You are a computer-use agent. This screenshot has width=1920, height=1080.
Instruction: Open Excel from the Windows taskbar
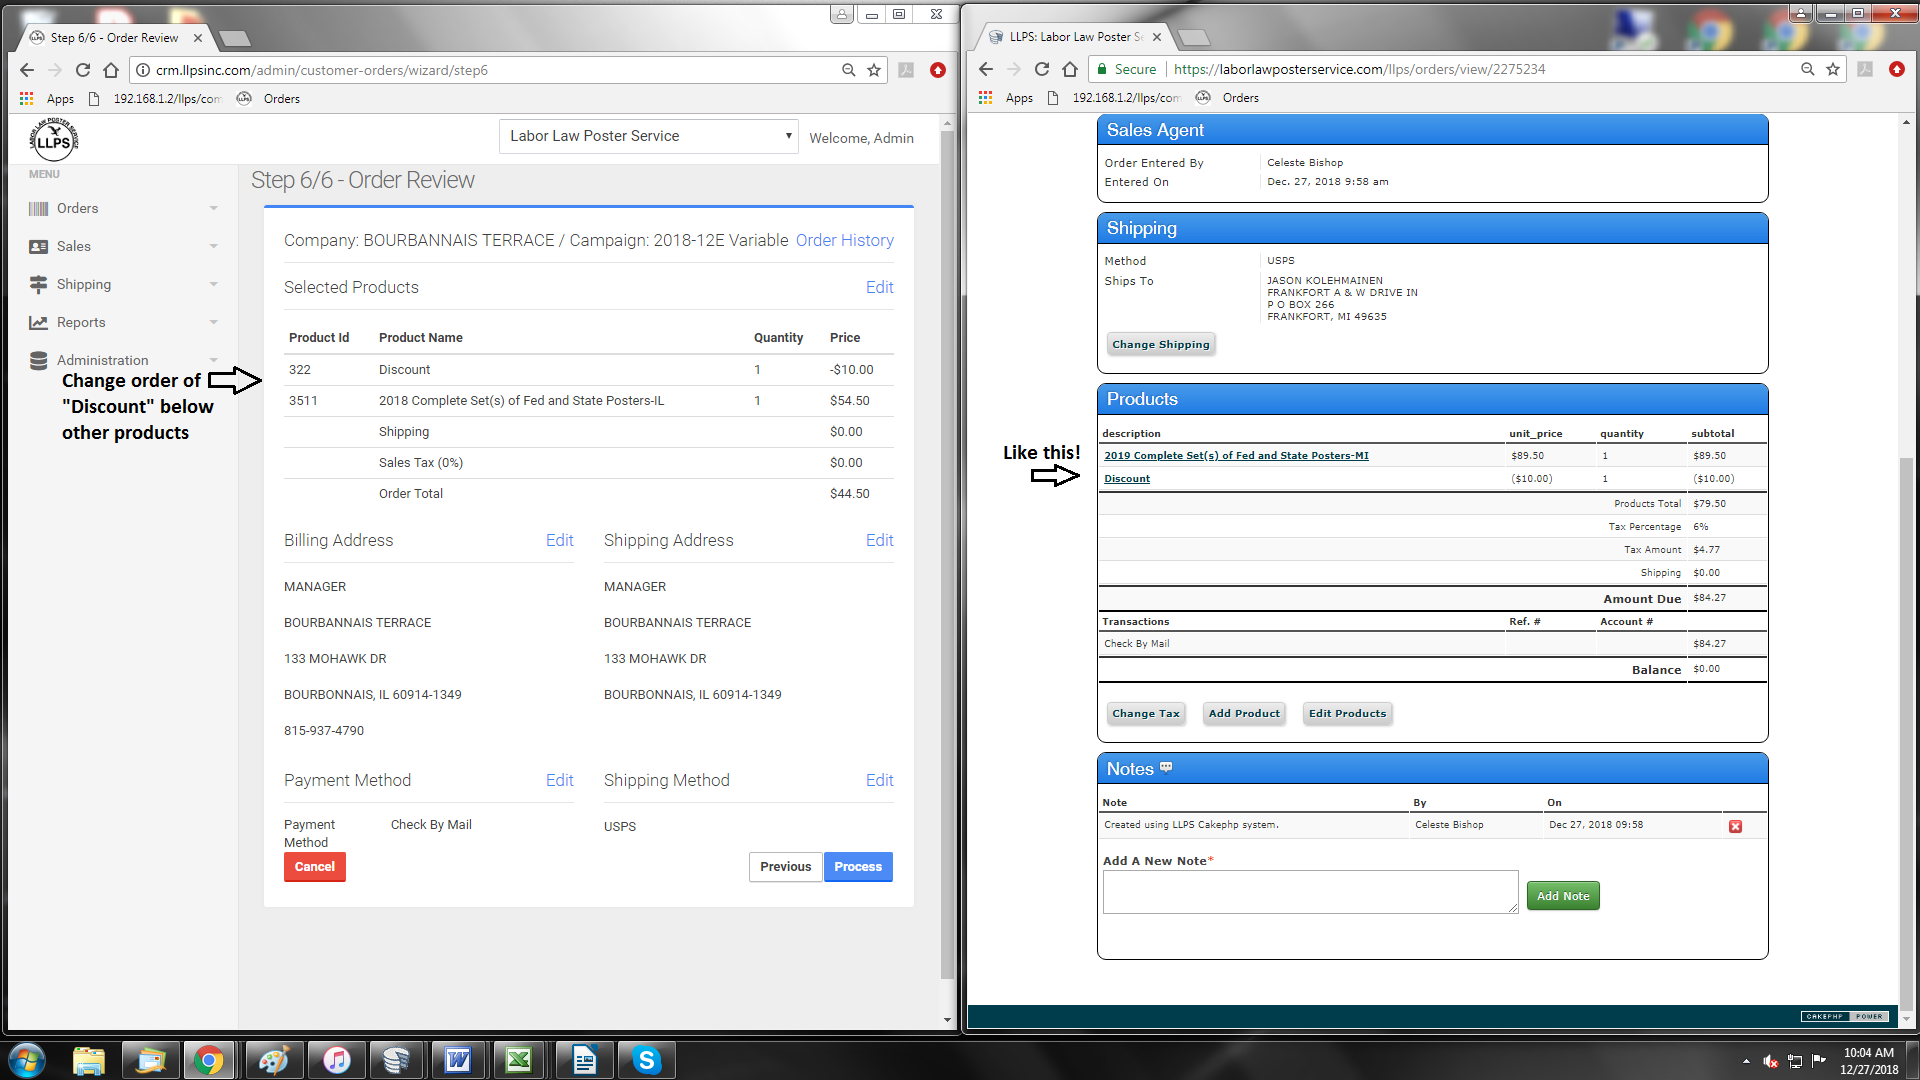[519, 1060]
